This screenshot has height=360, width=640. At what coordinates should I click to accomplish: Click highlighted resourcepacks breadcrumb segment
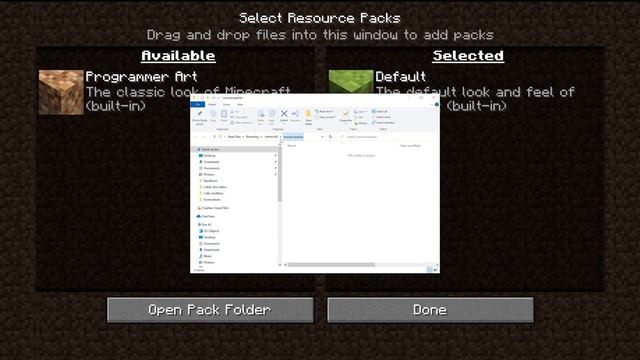pyautogui.click(x=293, y=137)
